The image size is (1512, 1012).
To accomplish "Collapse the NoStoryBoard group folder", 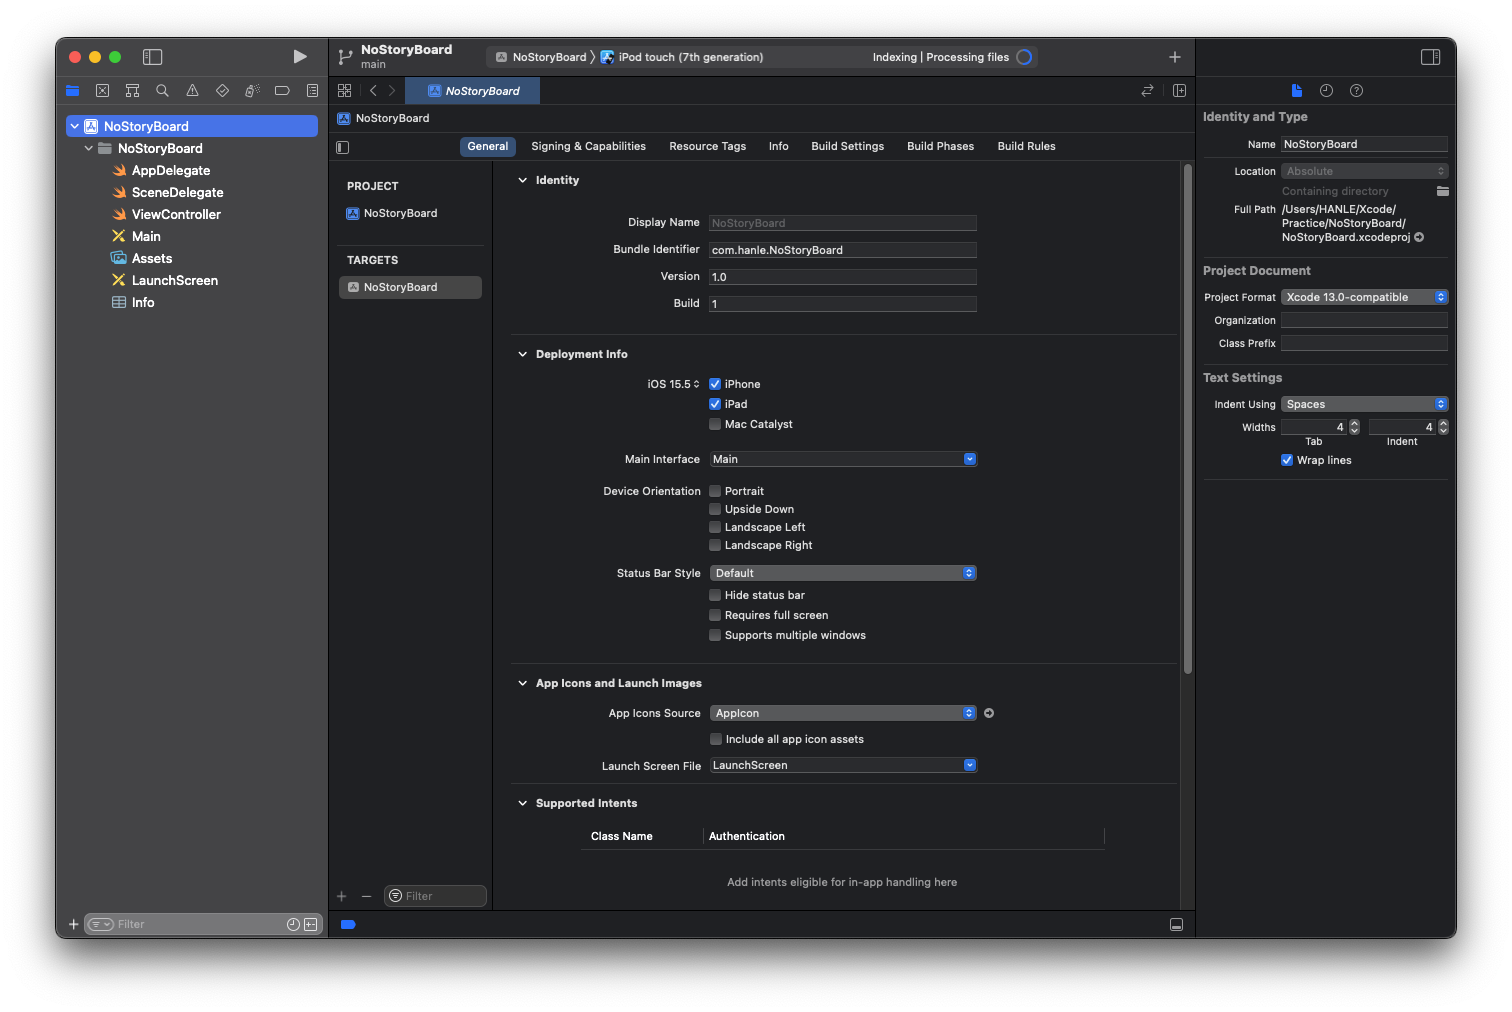I will tap(89, 148).
